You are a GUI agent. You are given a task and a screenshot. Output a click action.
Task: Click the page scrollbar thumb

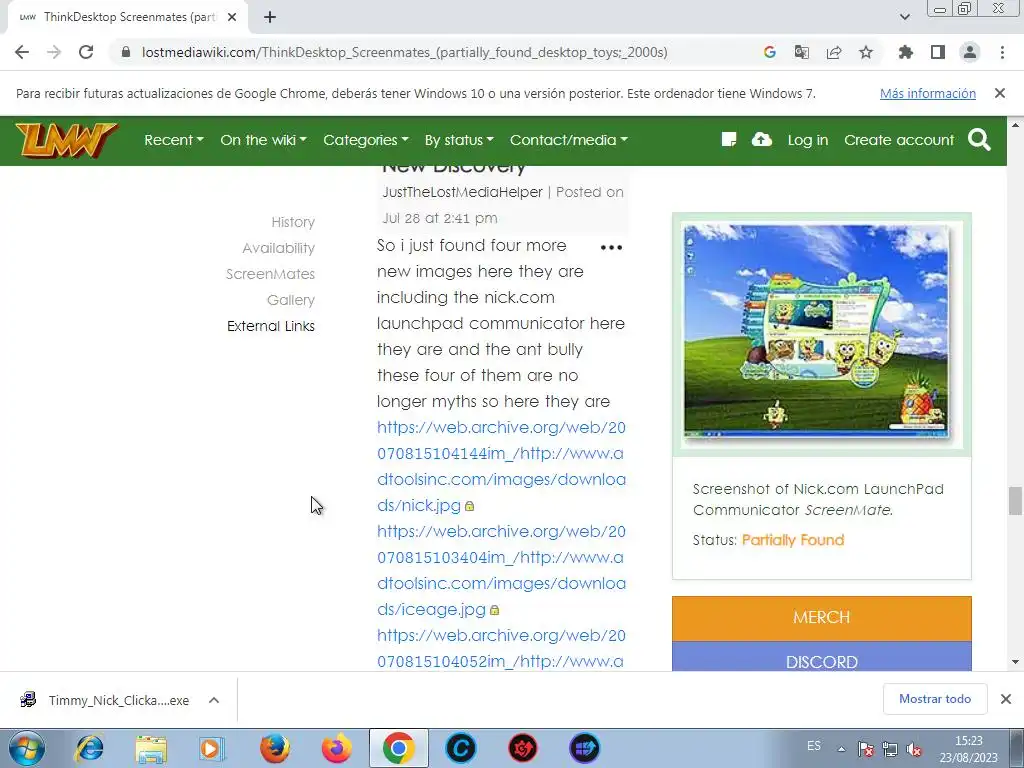tap(1015, 501)
